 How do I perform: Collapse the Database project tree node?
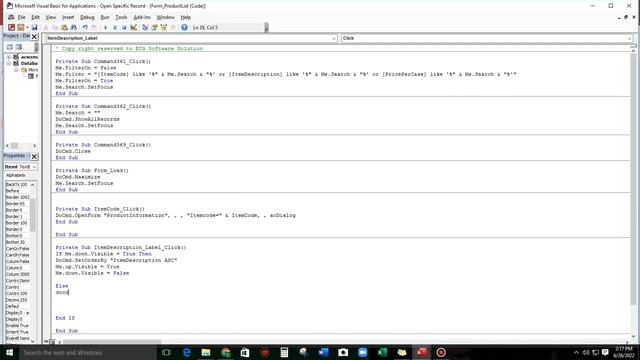point(9,64)
